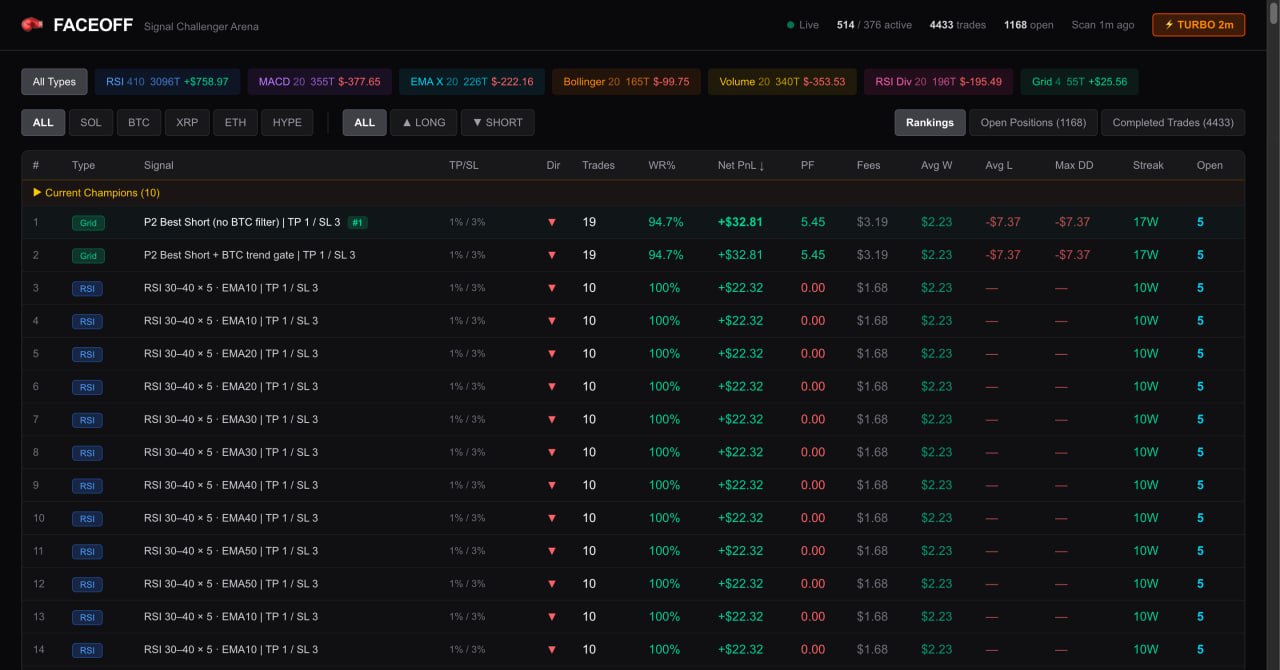Click the TURBO 2m button

pos(1198,25)
